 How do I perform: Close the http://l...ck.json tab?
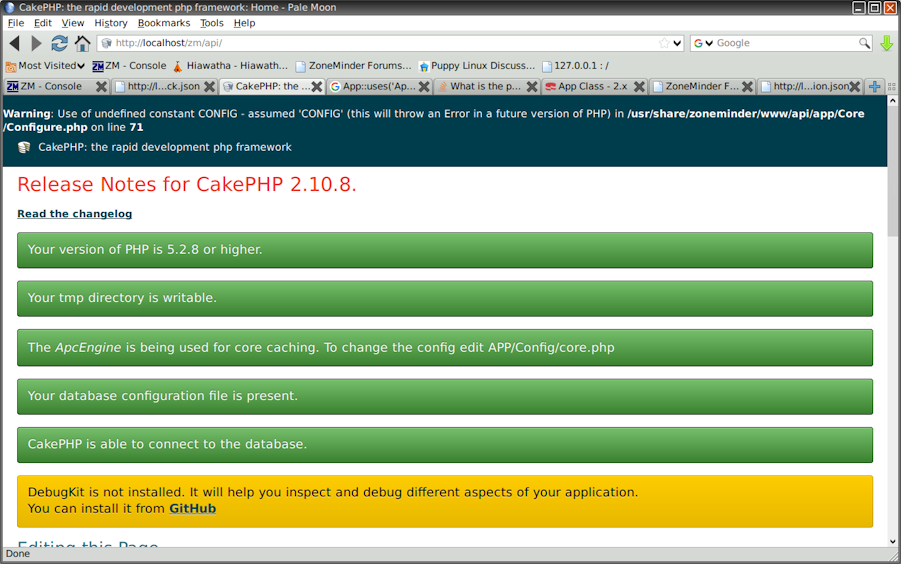click(x=209, y=86)
